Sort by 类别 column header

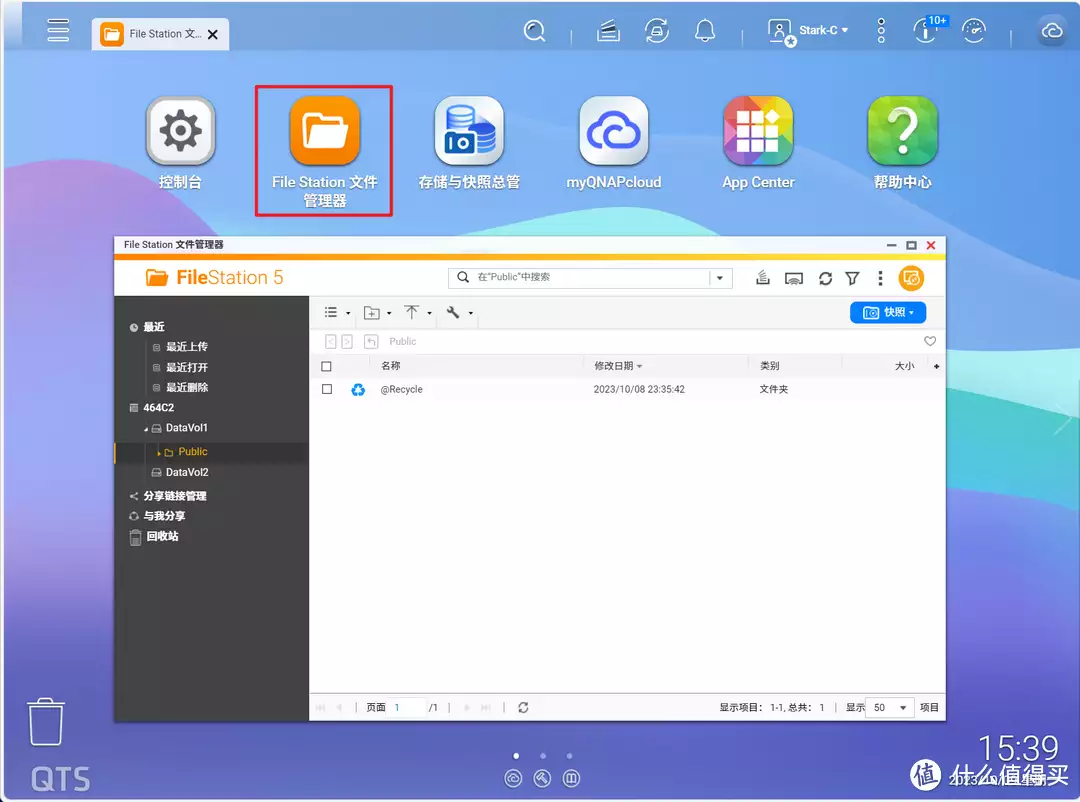coord(769,366)
